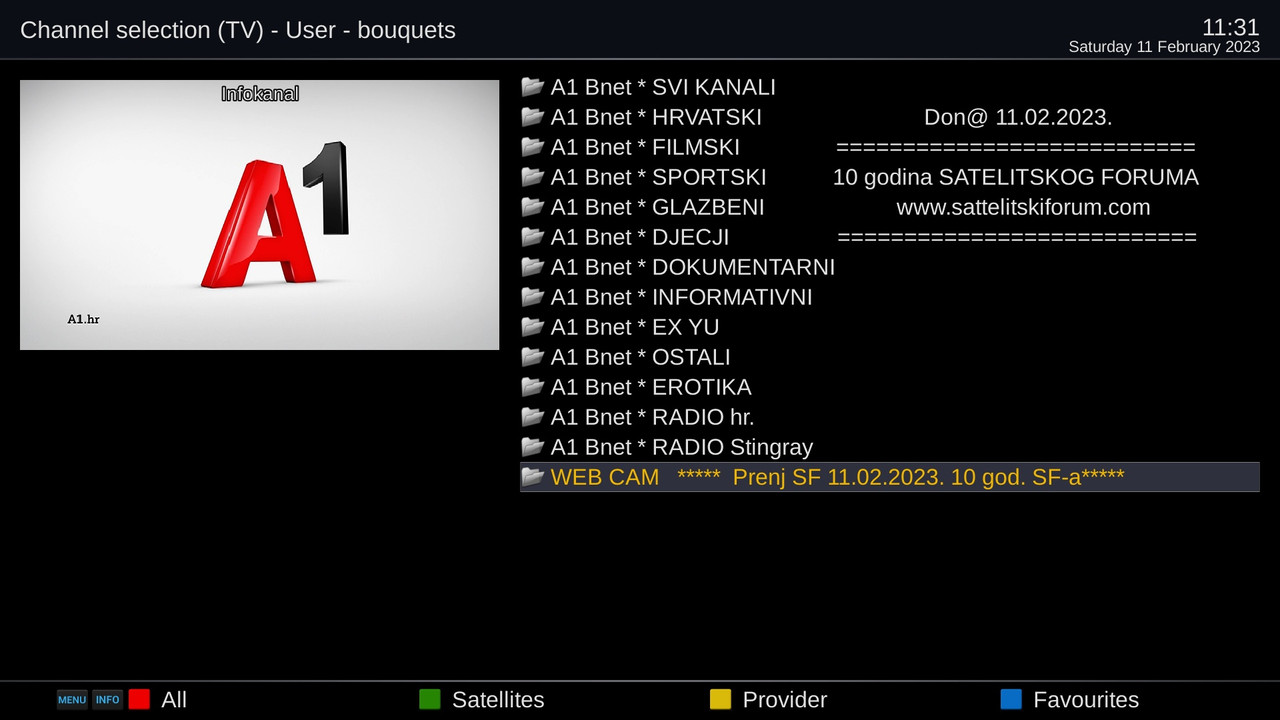Click the 11:31 clock display
The image size is (1280, 720).
(x=1230, y=27)
